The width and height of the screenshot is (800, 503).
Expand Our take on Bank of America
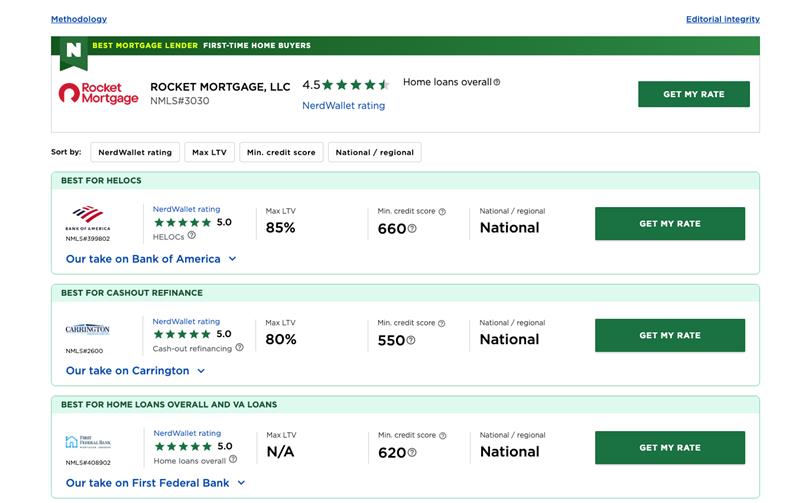pyautogui.click(x=151, y=259)
